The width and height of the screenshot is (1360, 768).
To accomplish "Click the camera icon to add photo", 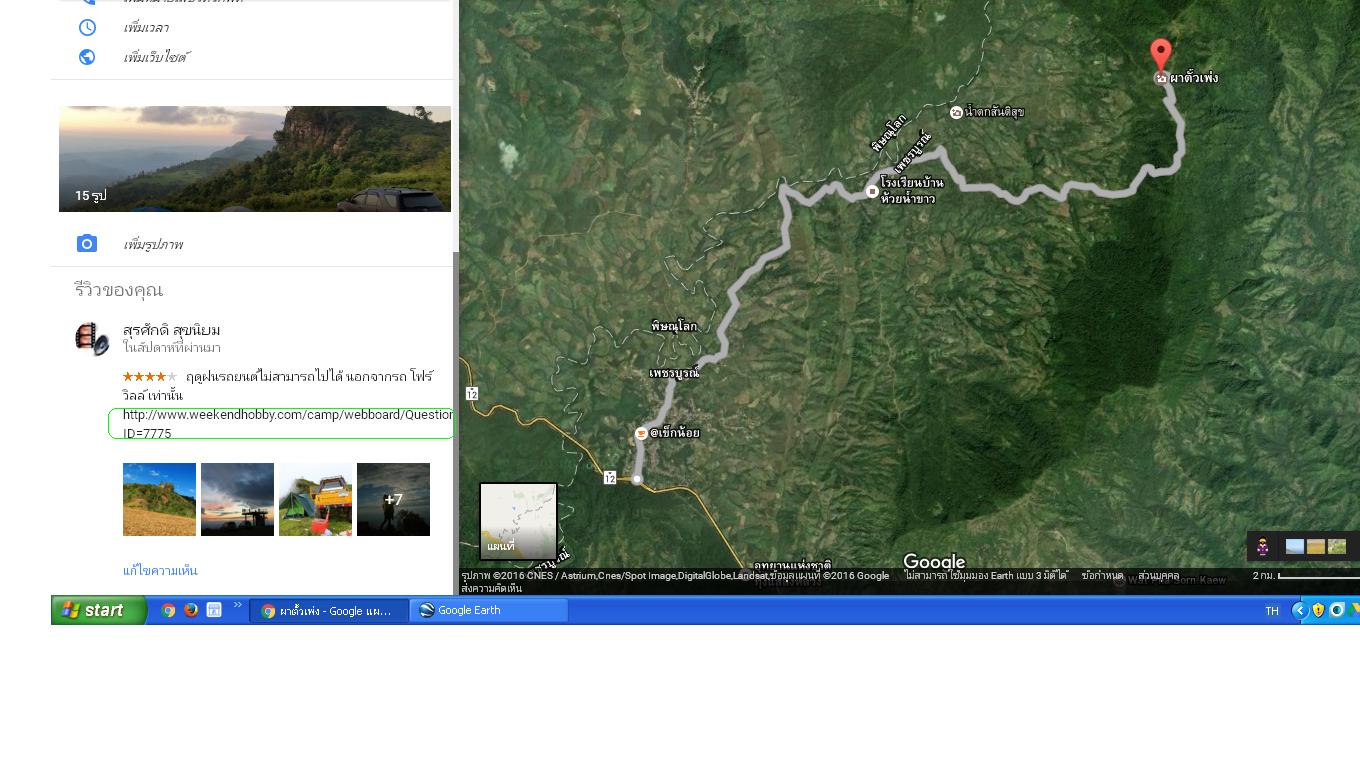I will (87, 244).
